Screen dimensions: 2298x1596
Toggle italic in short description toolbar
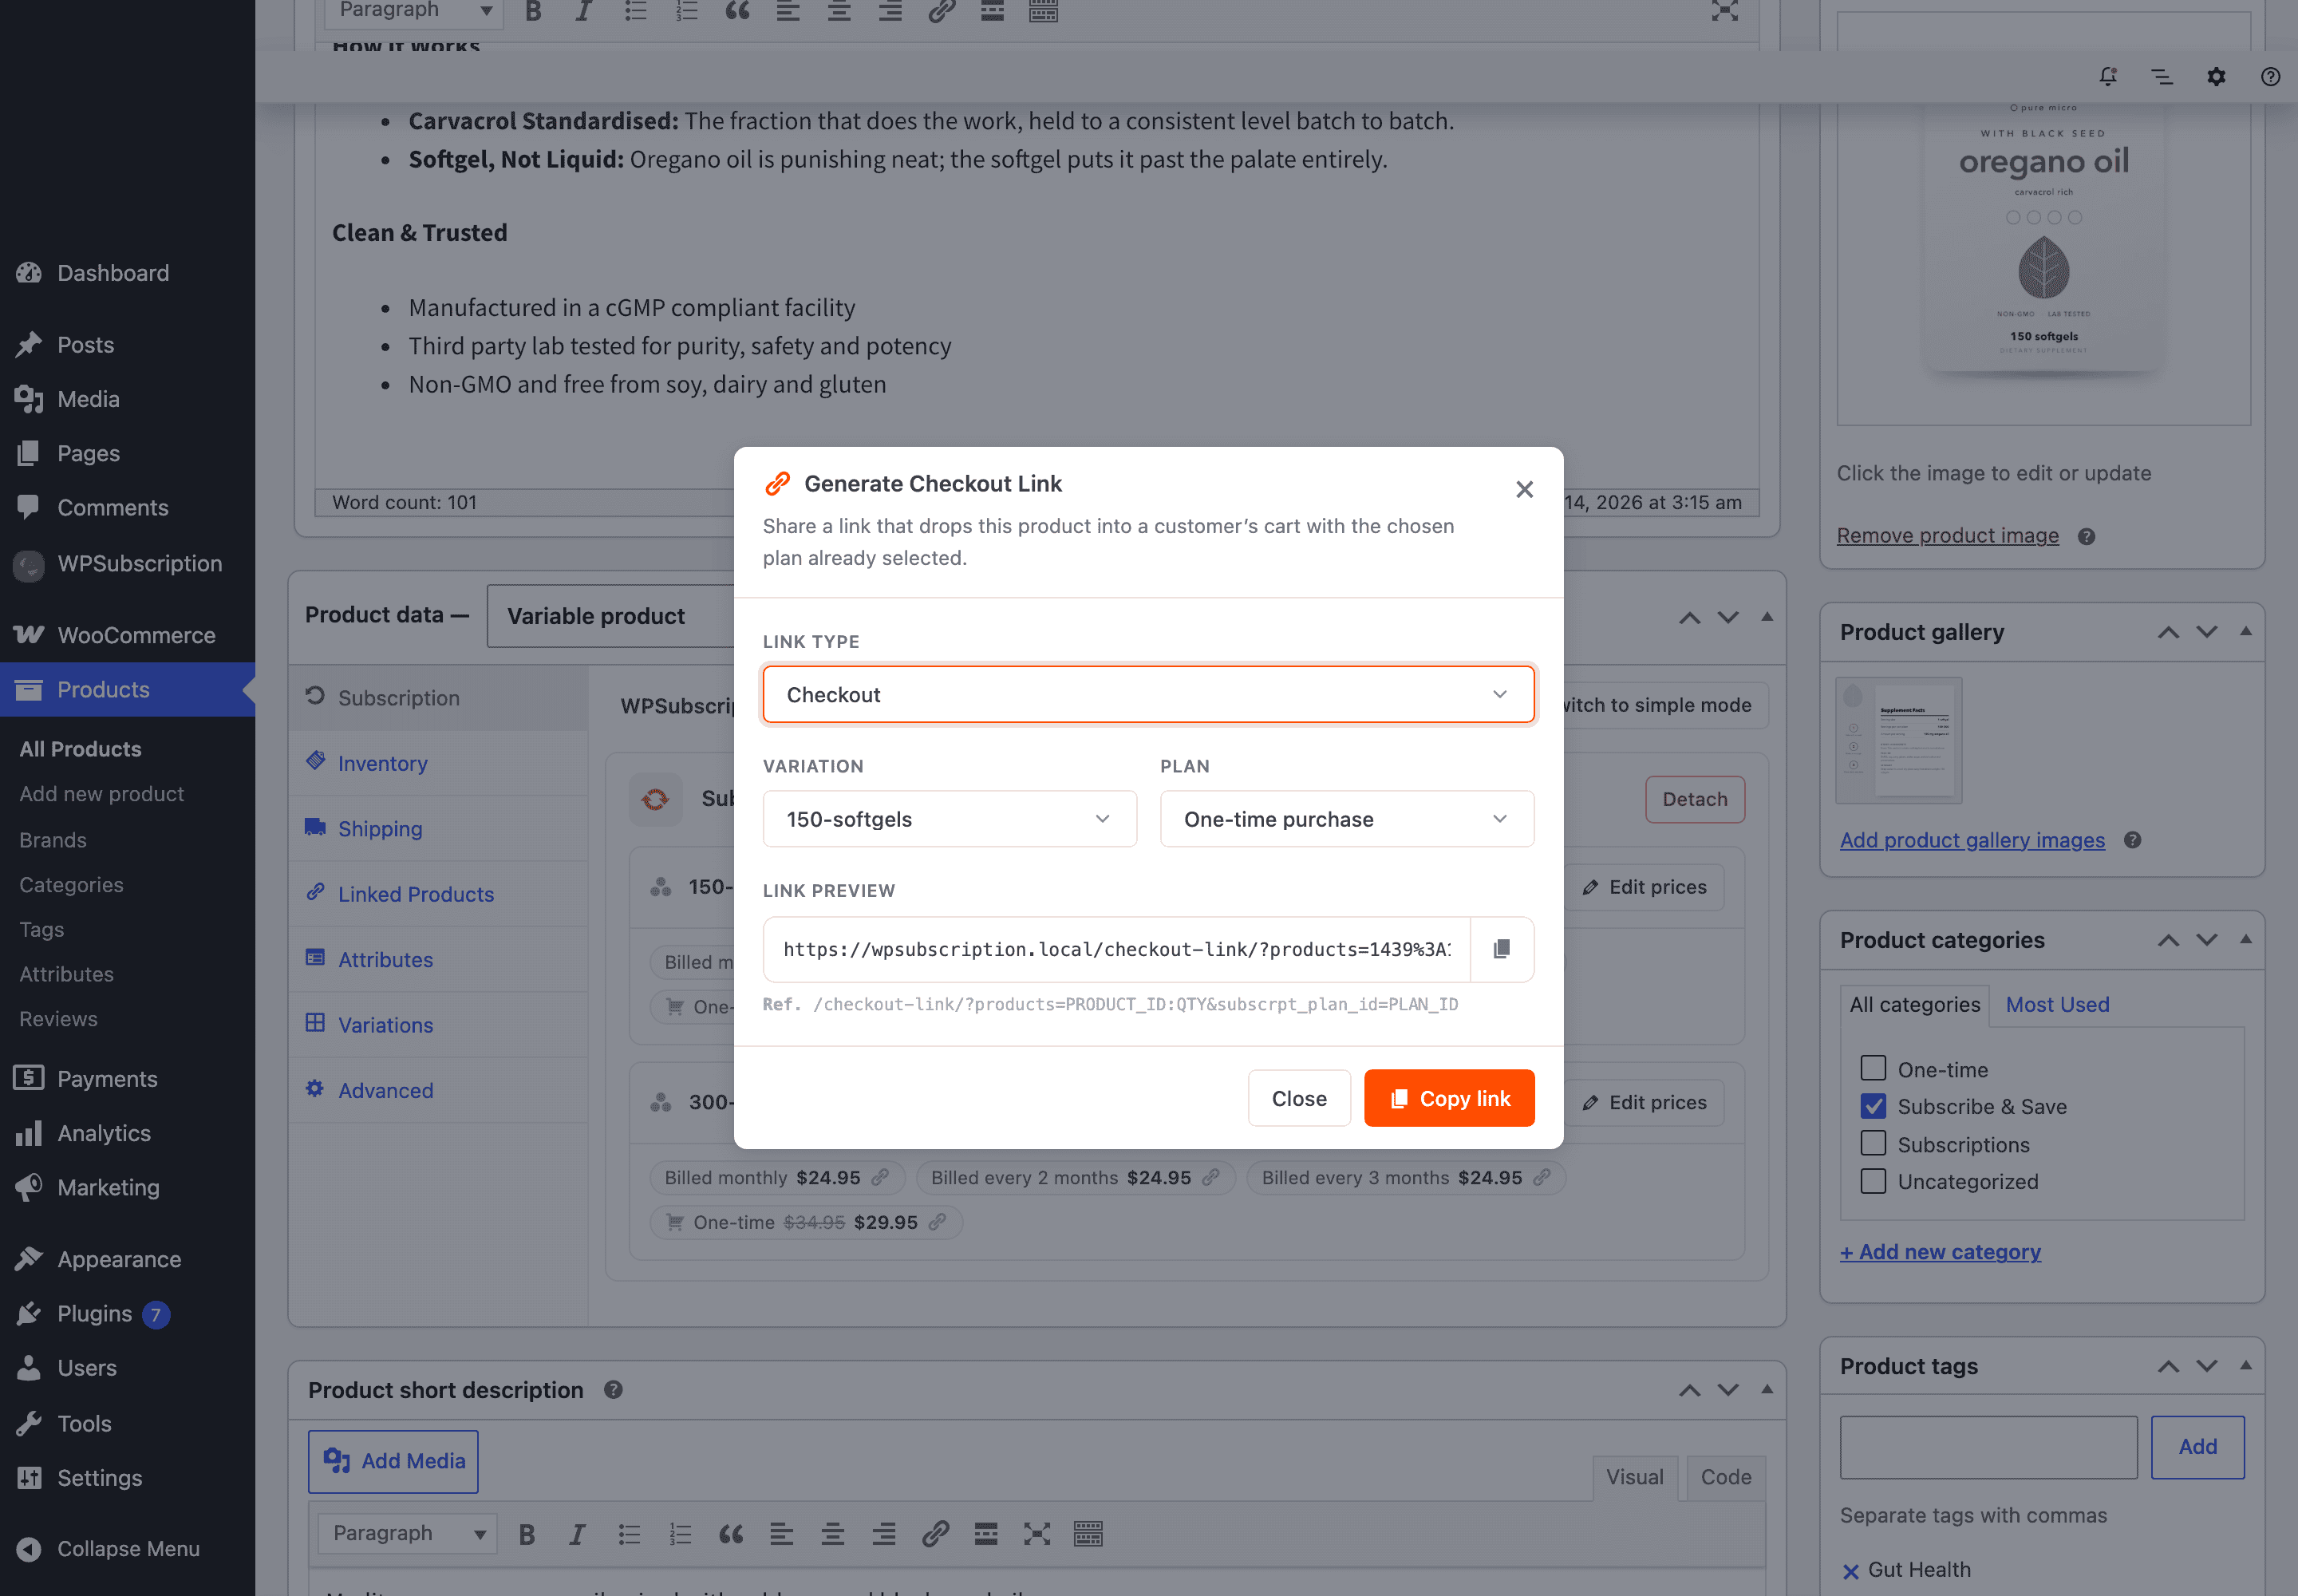tap(577, 1533)
